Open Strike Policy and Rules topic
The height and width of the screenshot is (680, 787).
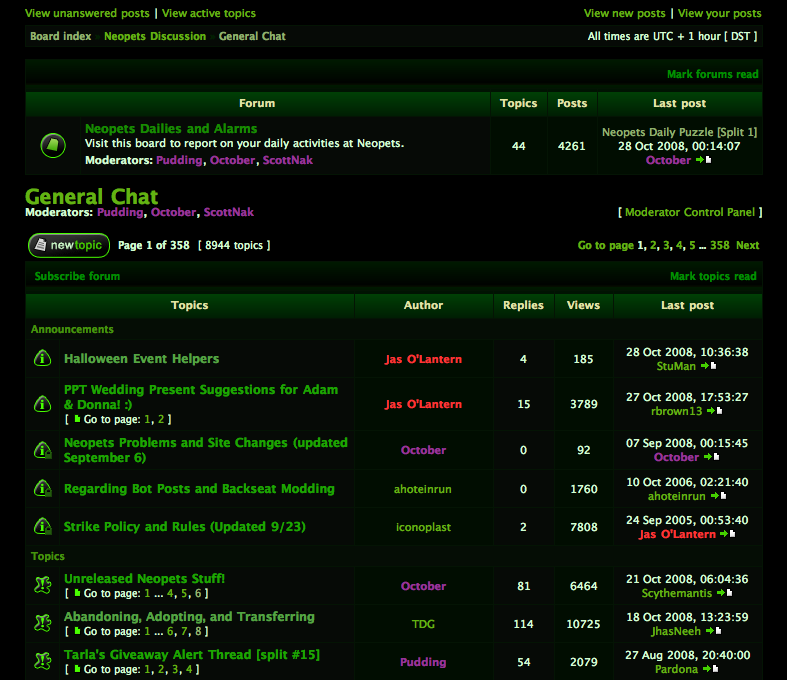pyautogui.click(x=185, y=527)
